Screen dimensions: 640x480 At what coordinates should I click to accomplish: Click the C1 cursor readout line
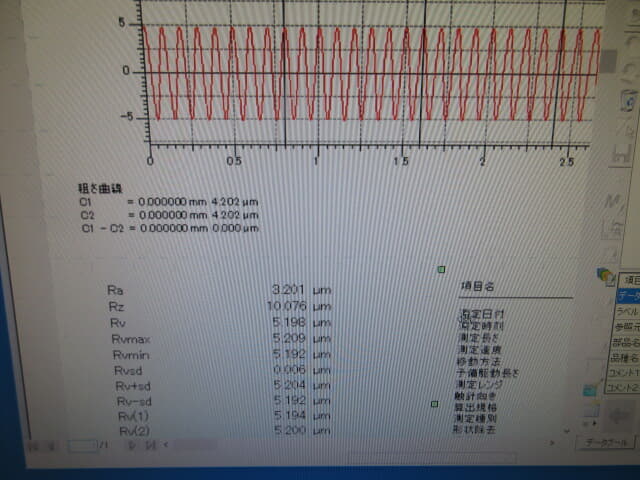point(169,202)
